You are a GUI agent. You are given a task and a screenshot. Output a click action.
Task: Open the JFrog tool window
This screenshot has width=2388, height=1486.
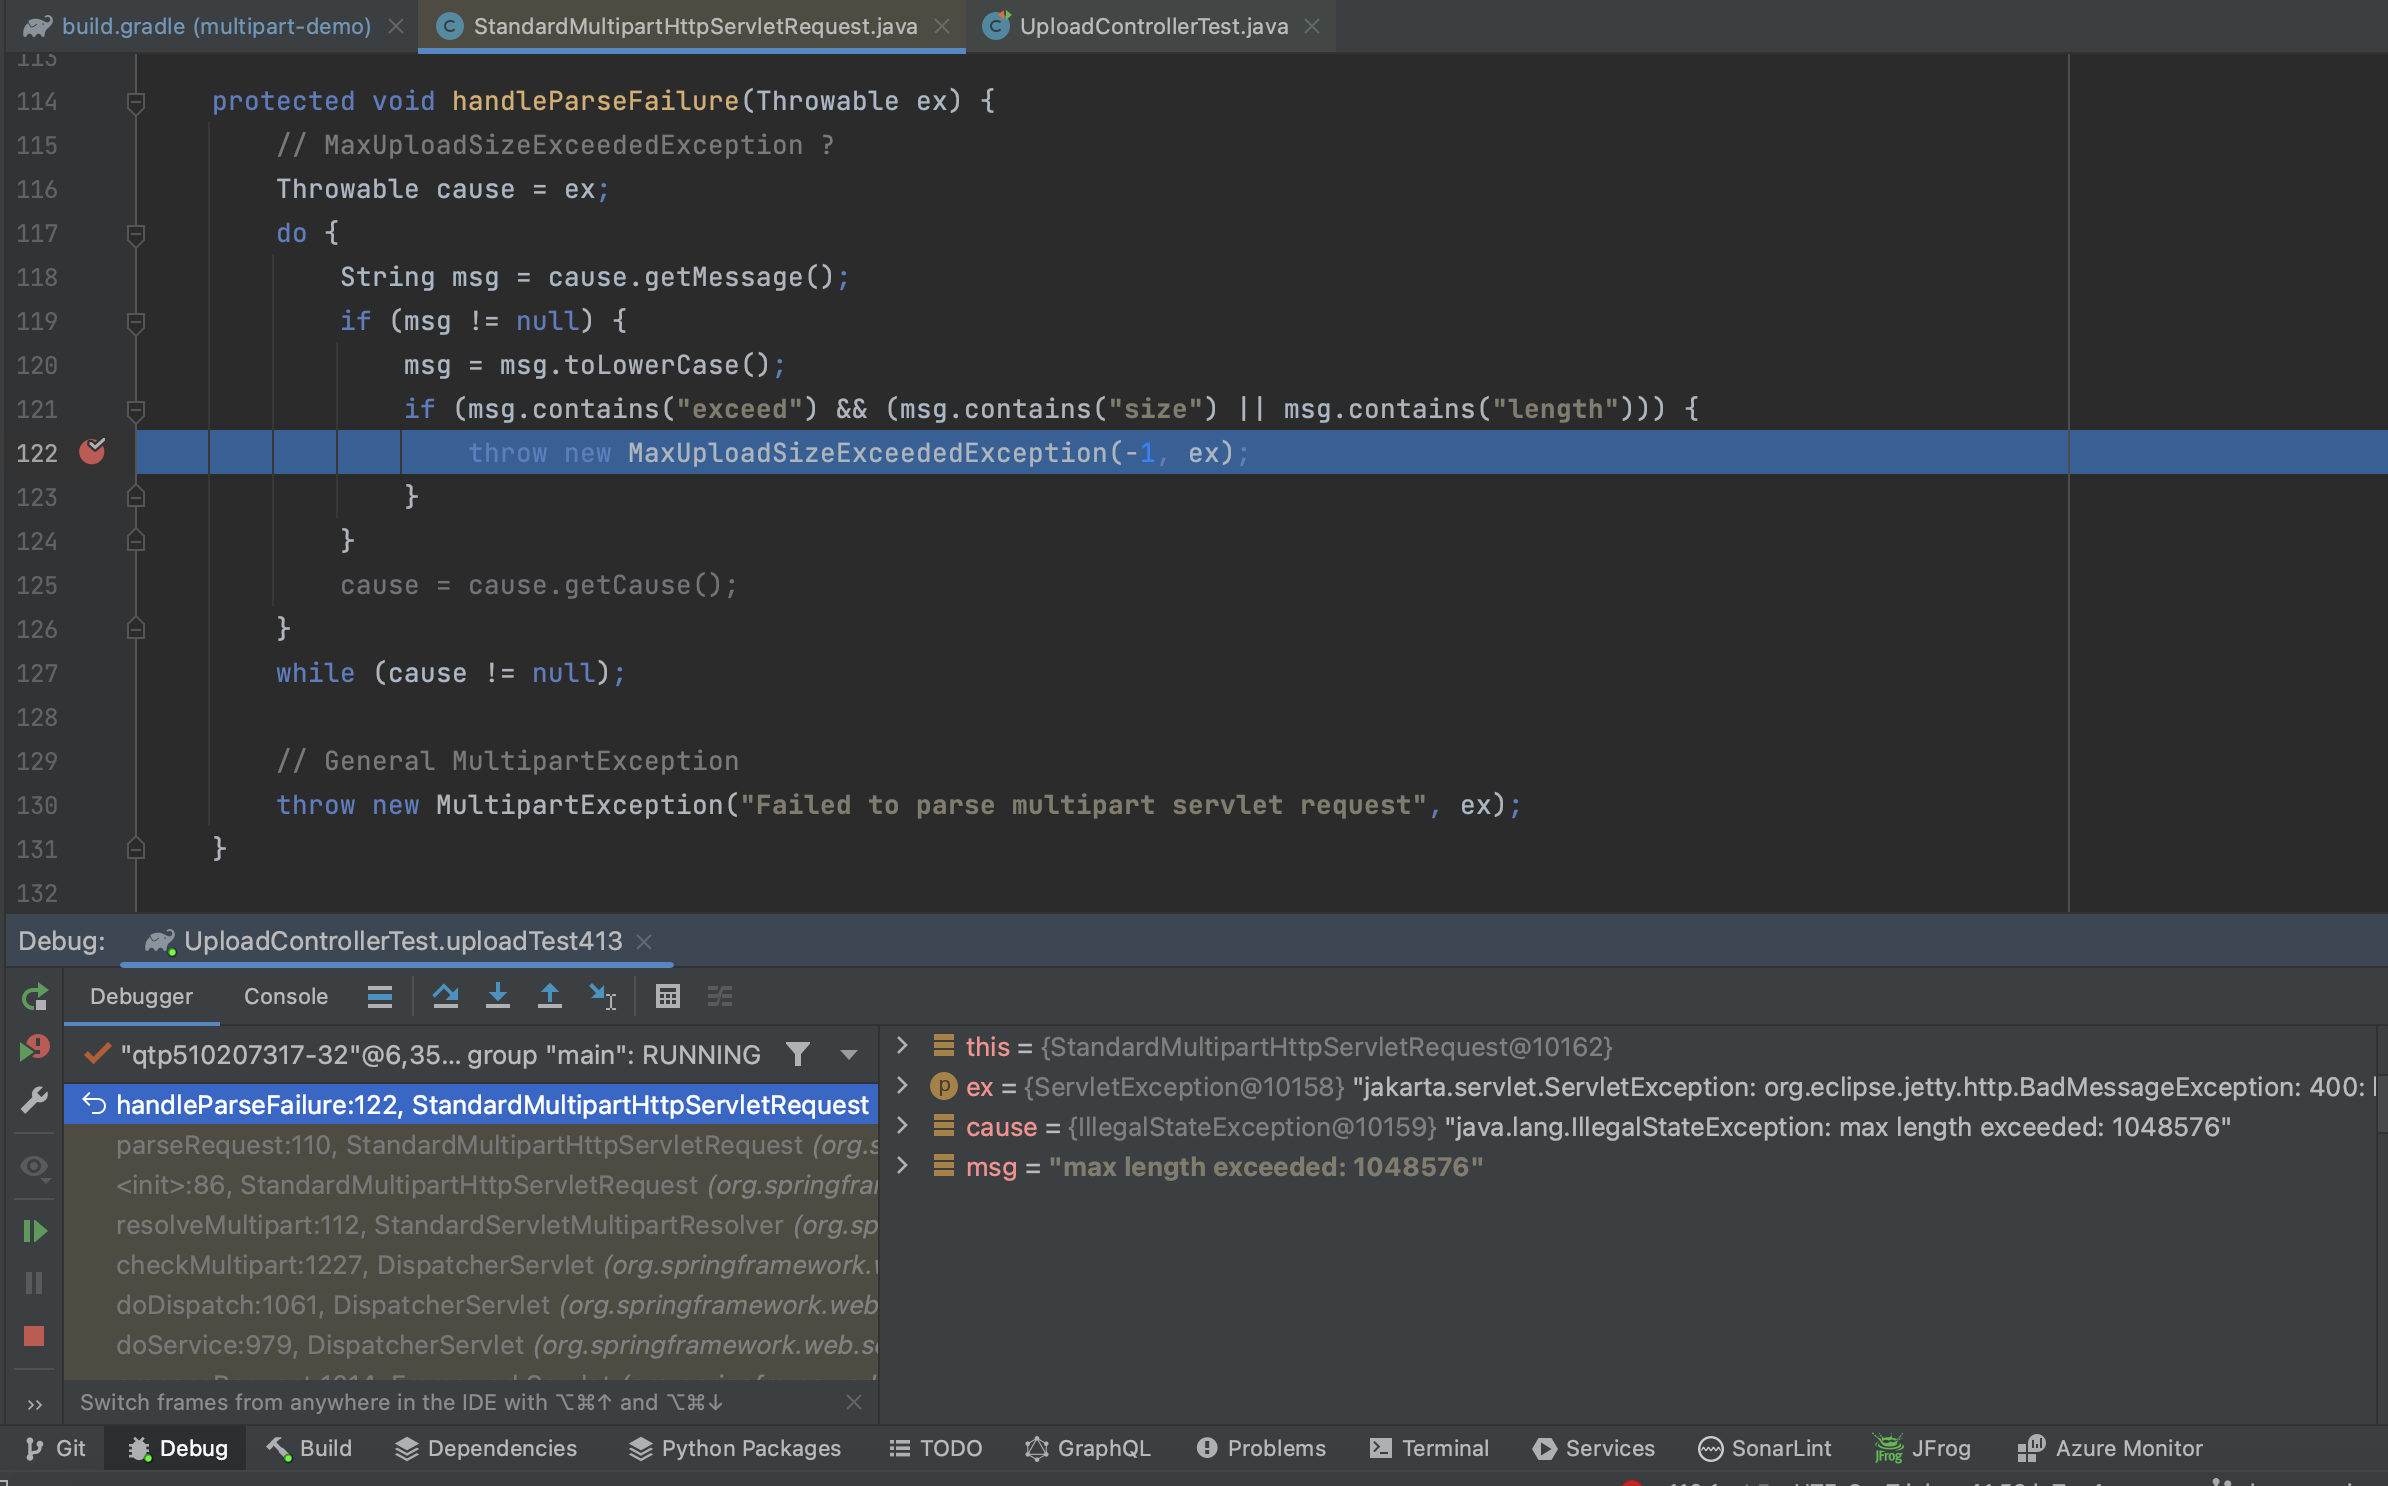(1922, 1448)
